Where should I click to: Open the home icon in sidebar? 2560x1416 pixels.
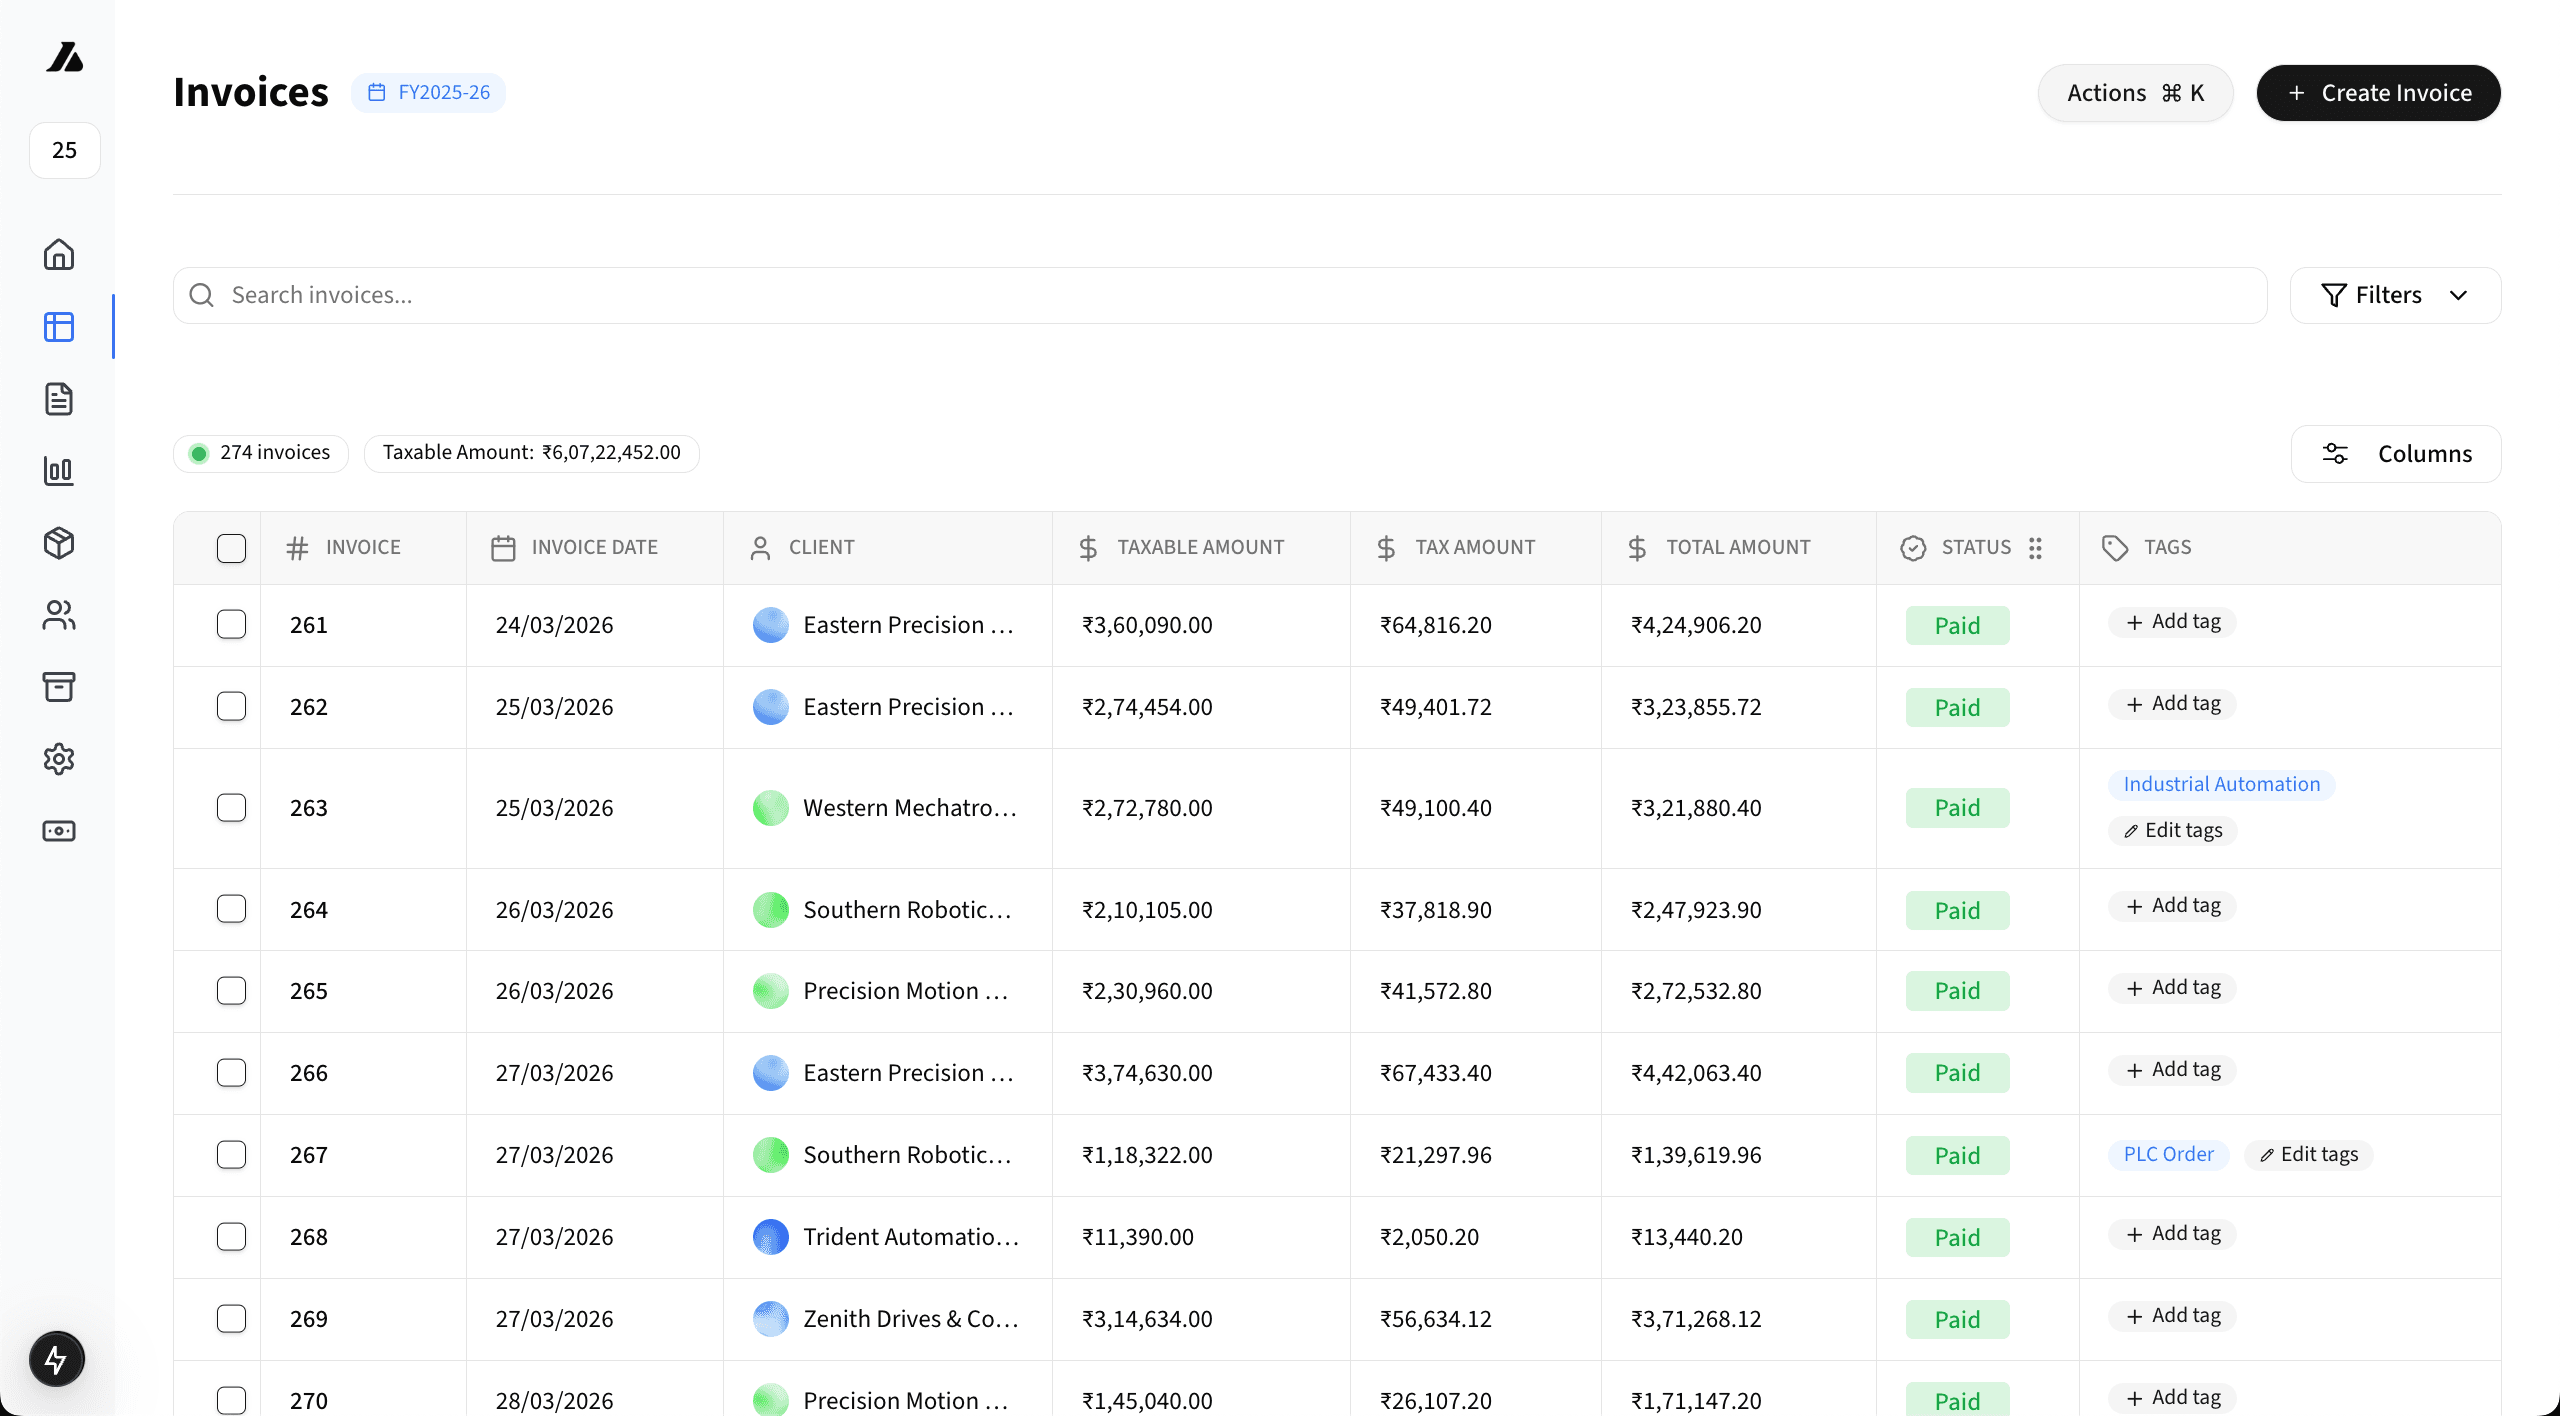pyautogui.click(x=59, y=255)
